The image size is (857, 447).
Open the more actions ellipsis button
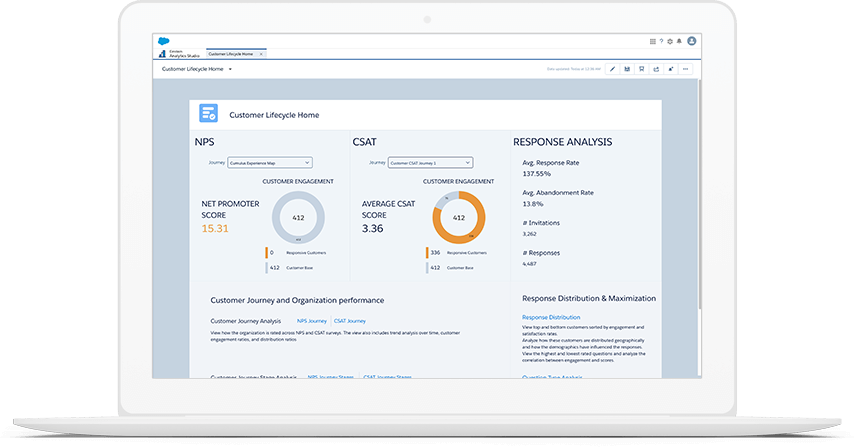pos(685,69)
